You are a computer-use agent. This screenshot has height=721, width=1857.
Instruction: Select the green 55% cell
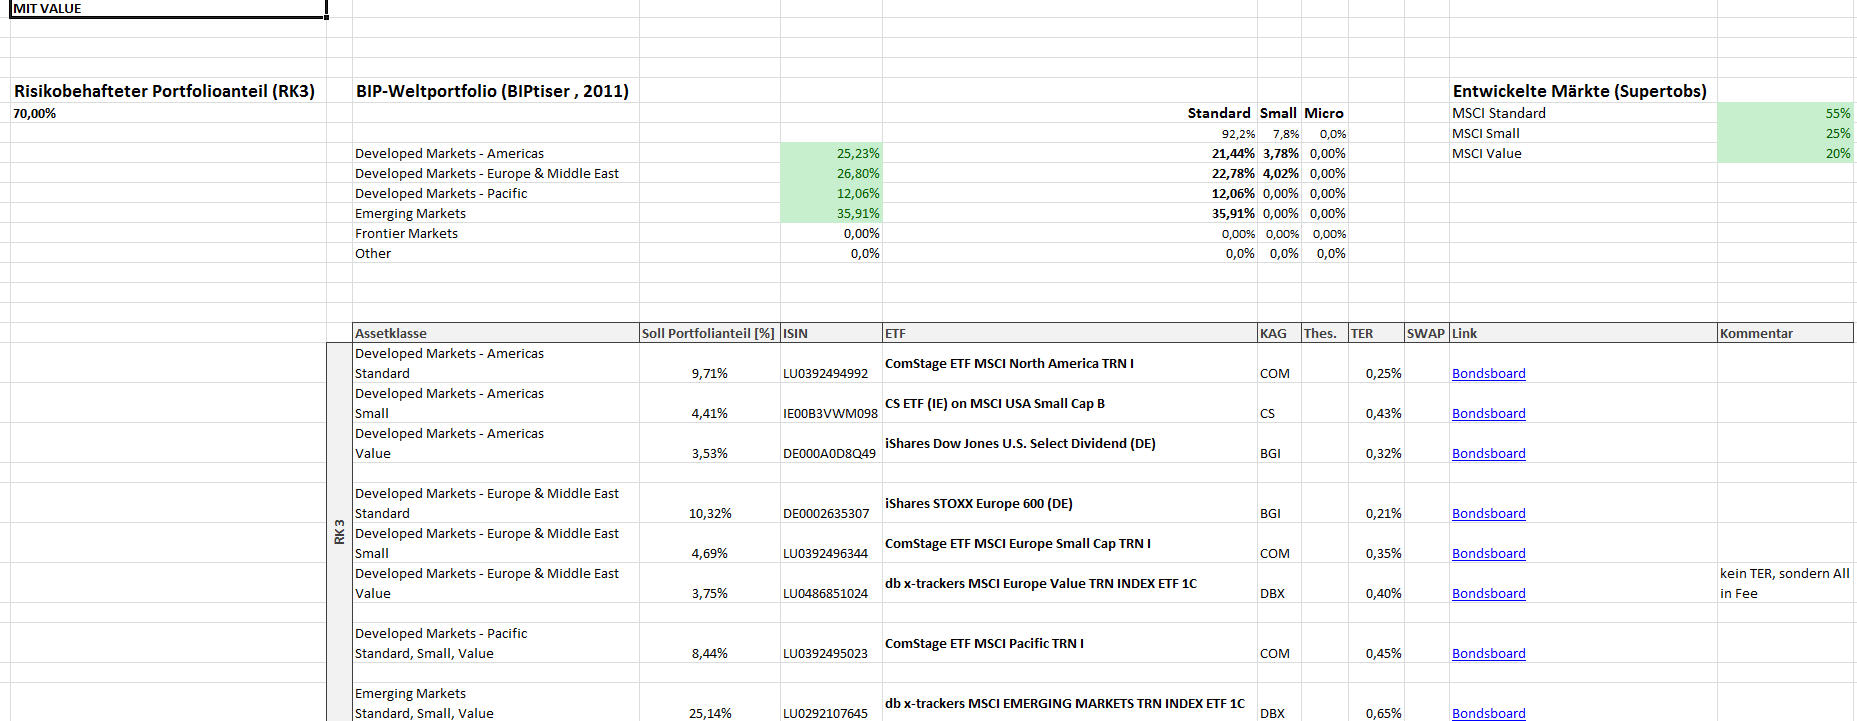(1785, 113)
